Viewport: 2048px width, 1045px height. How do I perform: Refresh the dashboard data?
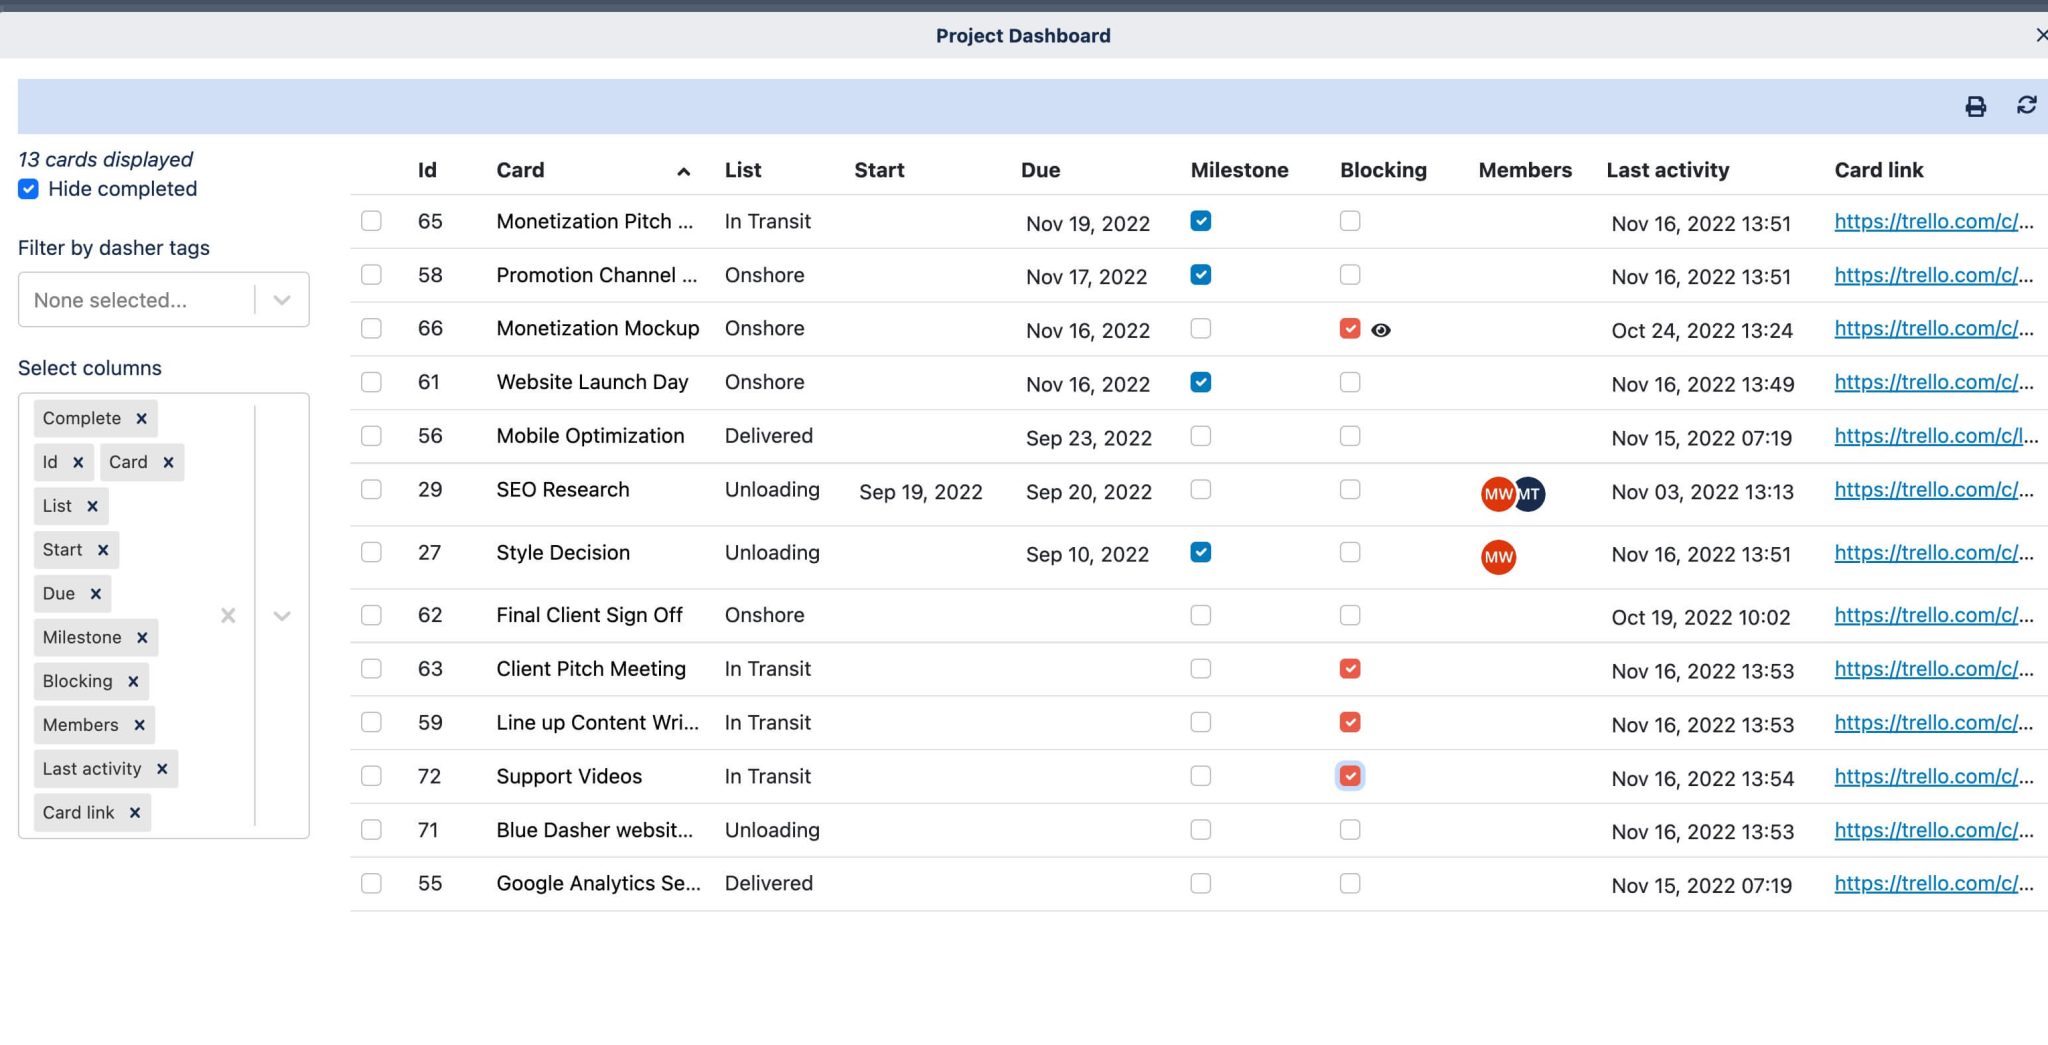coord(2026,105)
